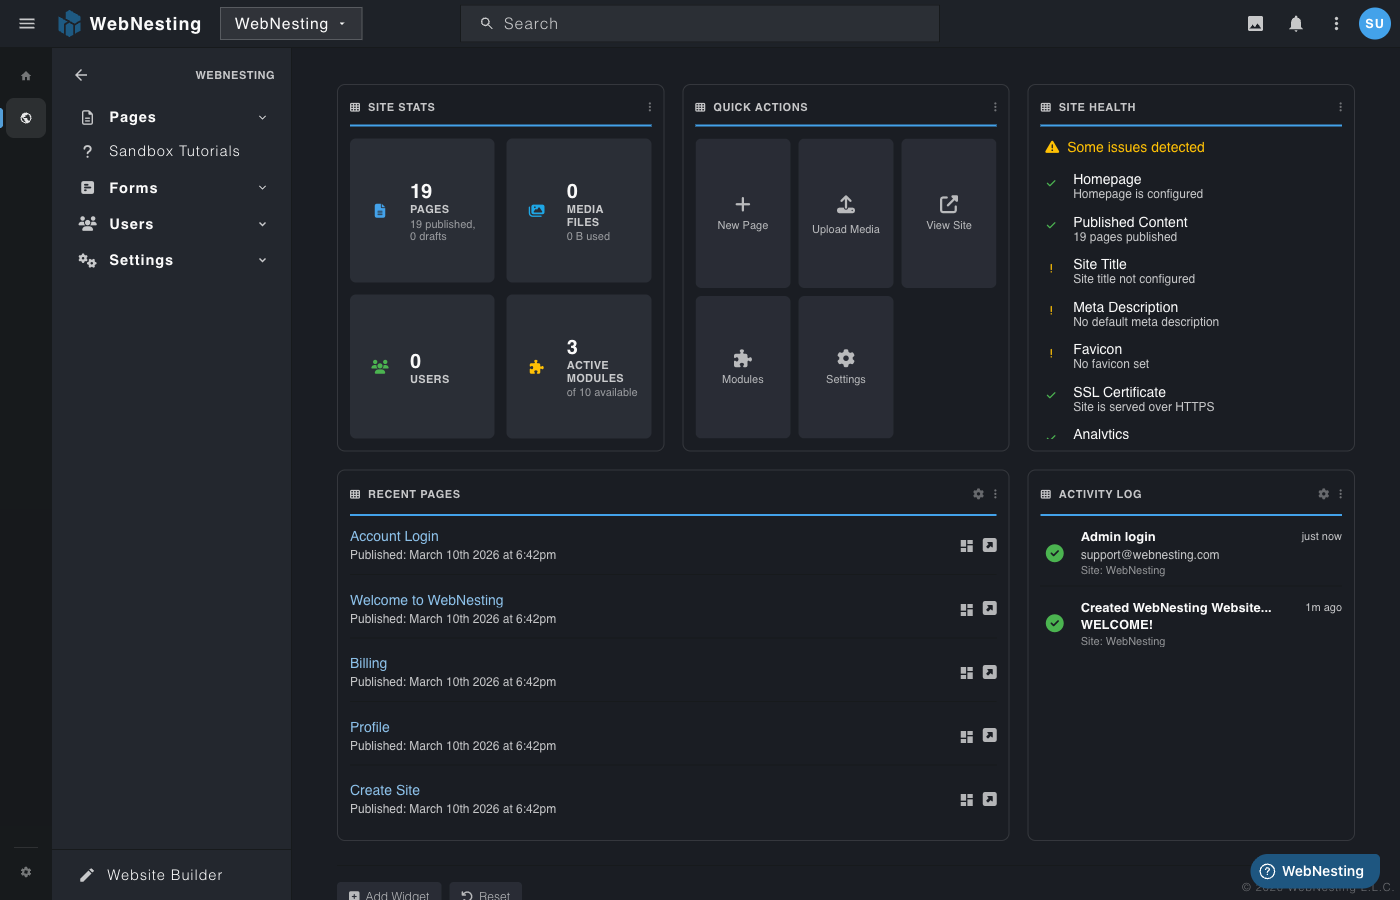Open Modules from Quick Actions
The height and width of the screenshot is (900, 1400).
pos(742,366)
